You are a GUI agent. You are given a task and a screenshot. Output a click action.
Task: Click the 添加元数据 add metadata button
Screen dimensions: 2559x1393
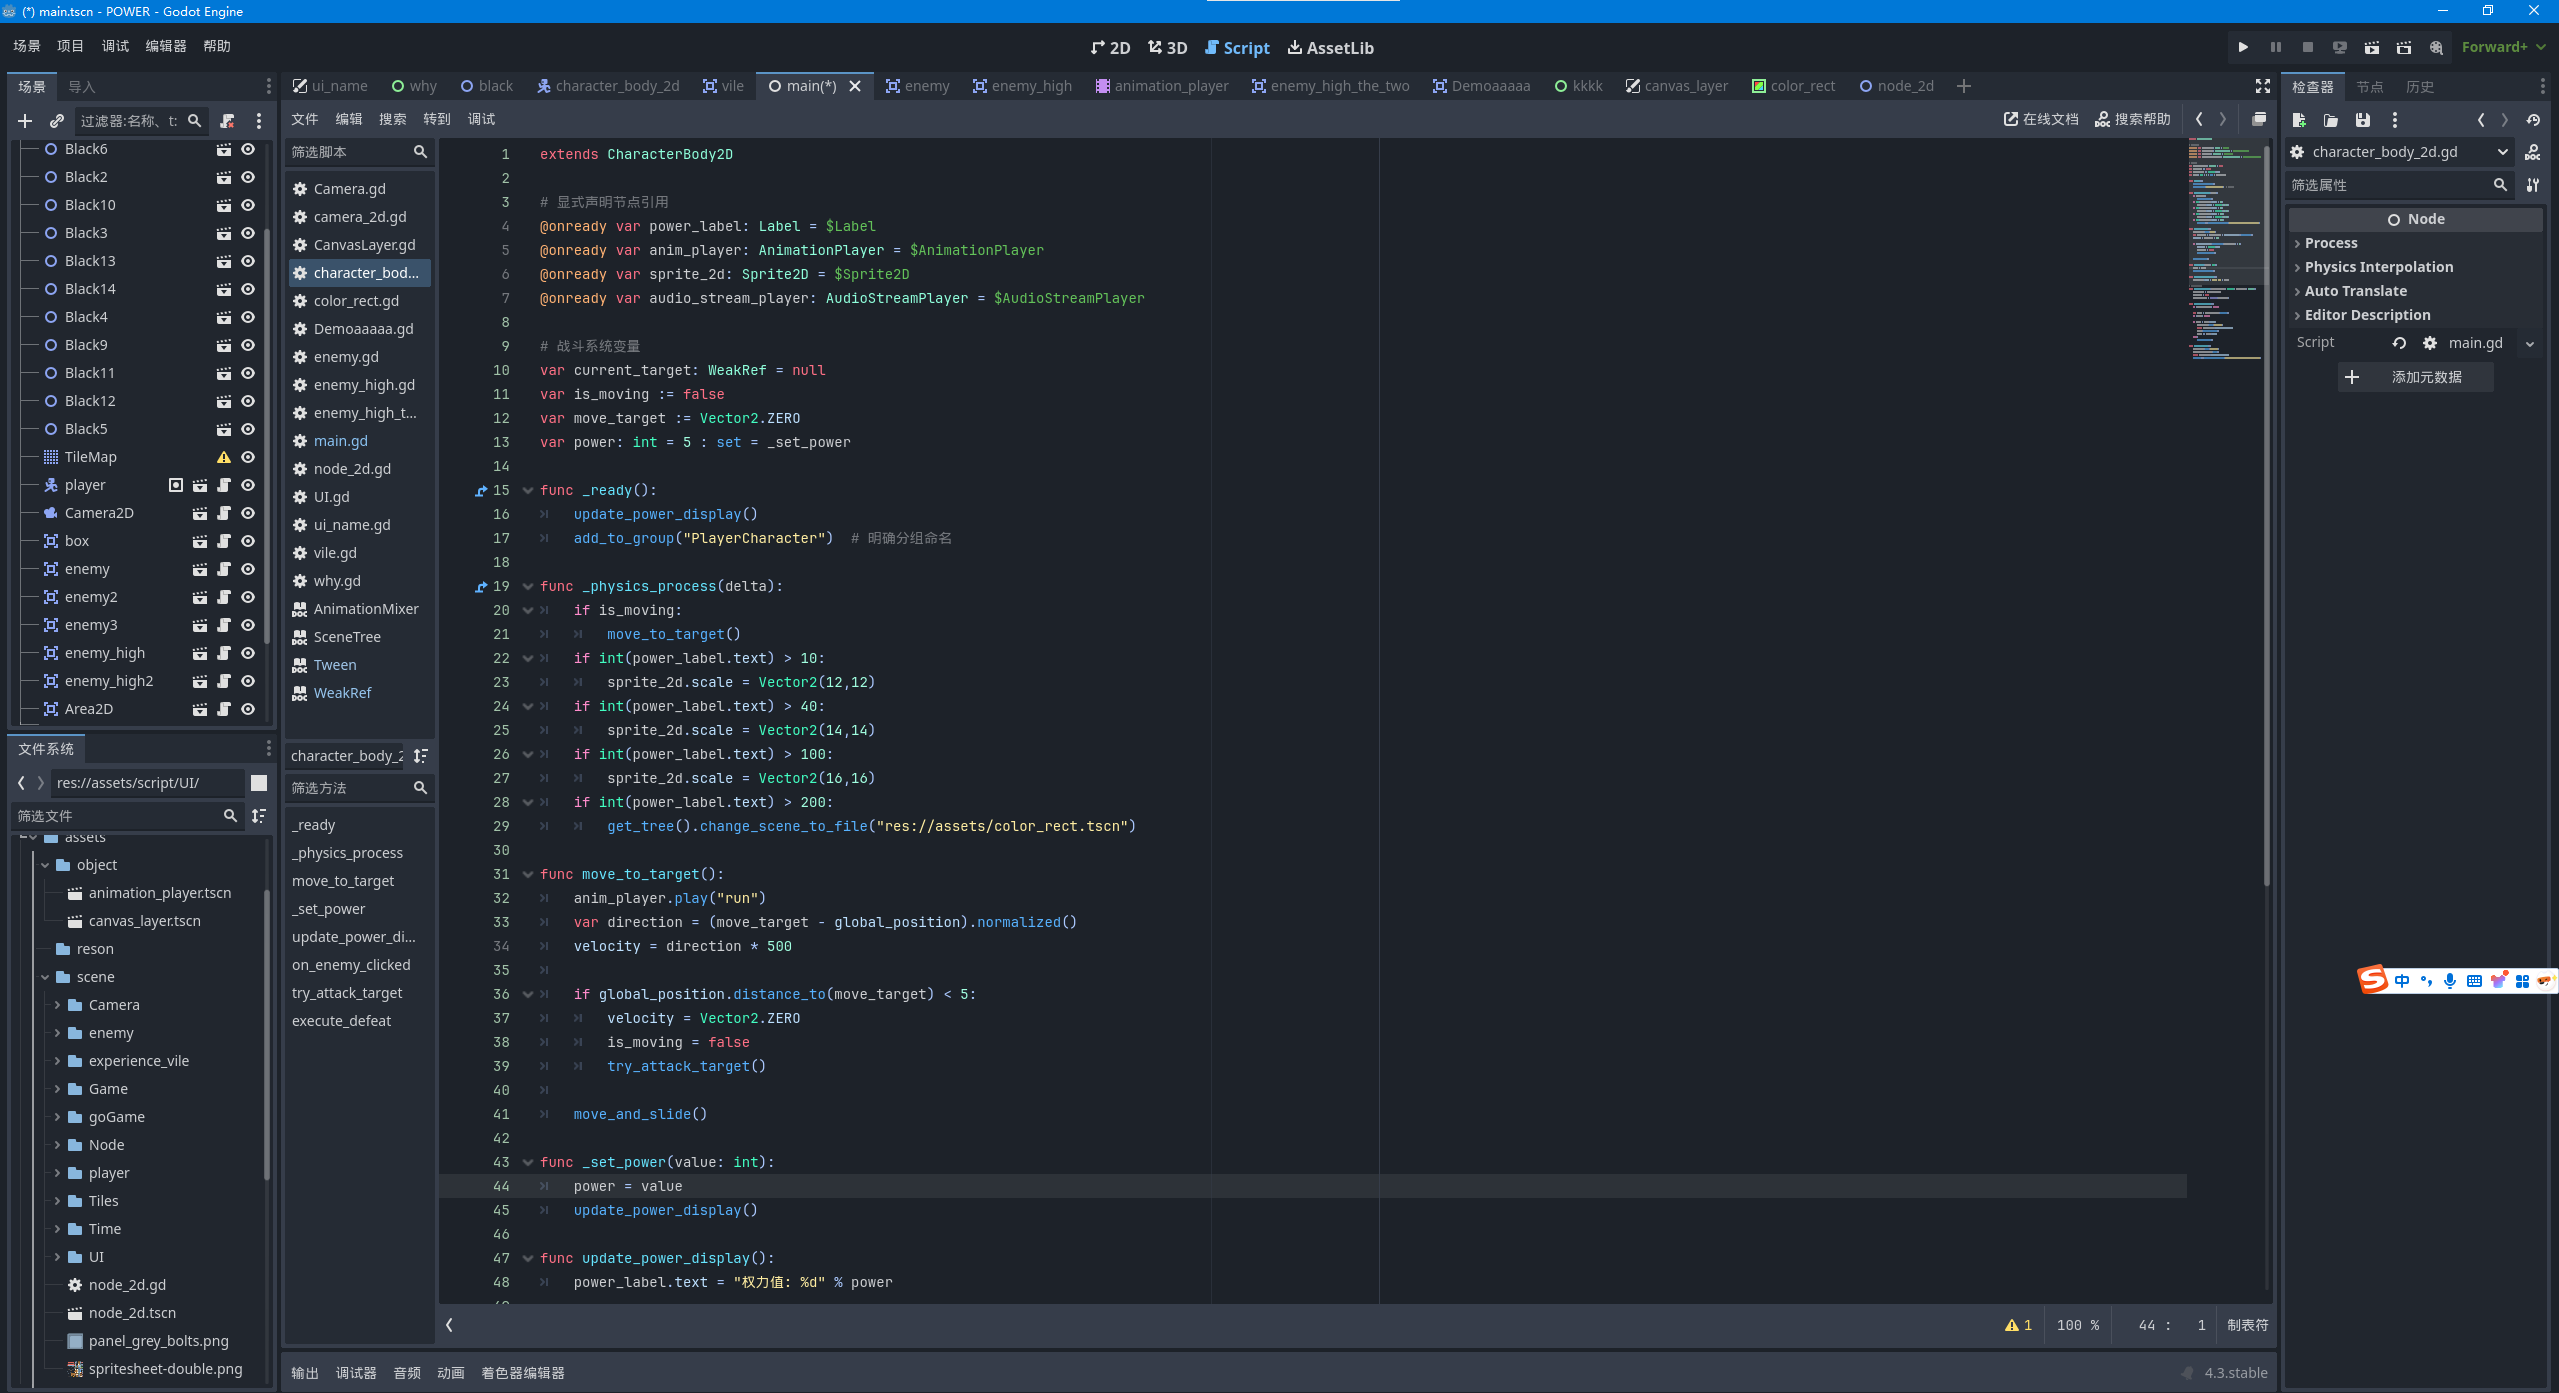[x=2414, y=377]
